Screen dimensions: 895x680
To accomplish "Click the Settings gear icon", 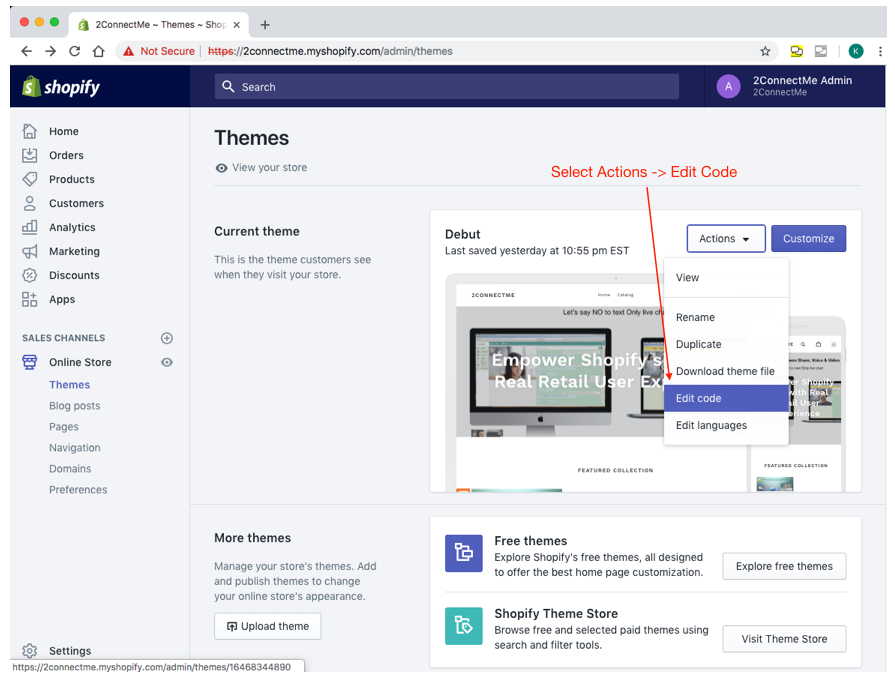I will tap(30, 650).
